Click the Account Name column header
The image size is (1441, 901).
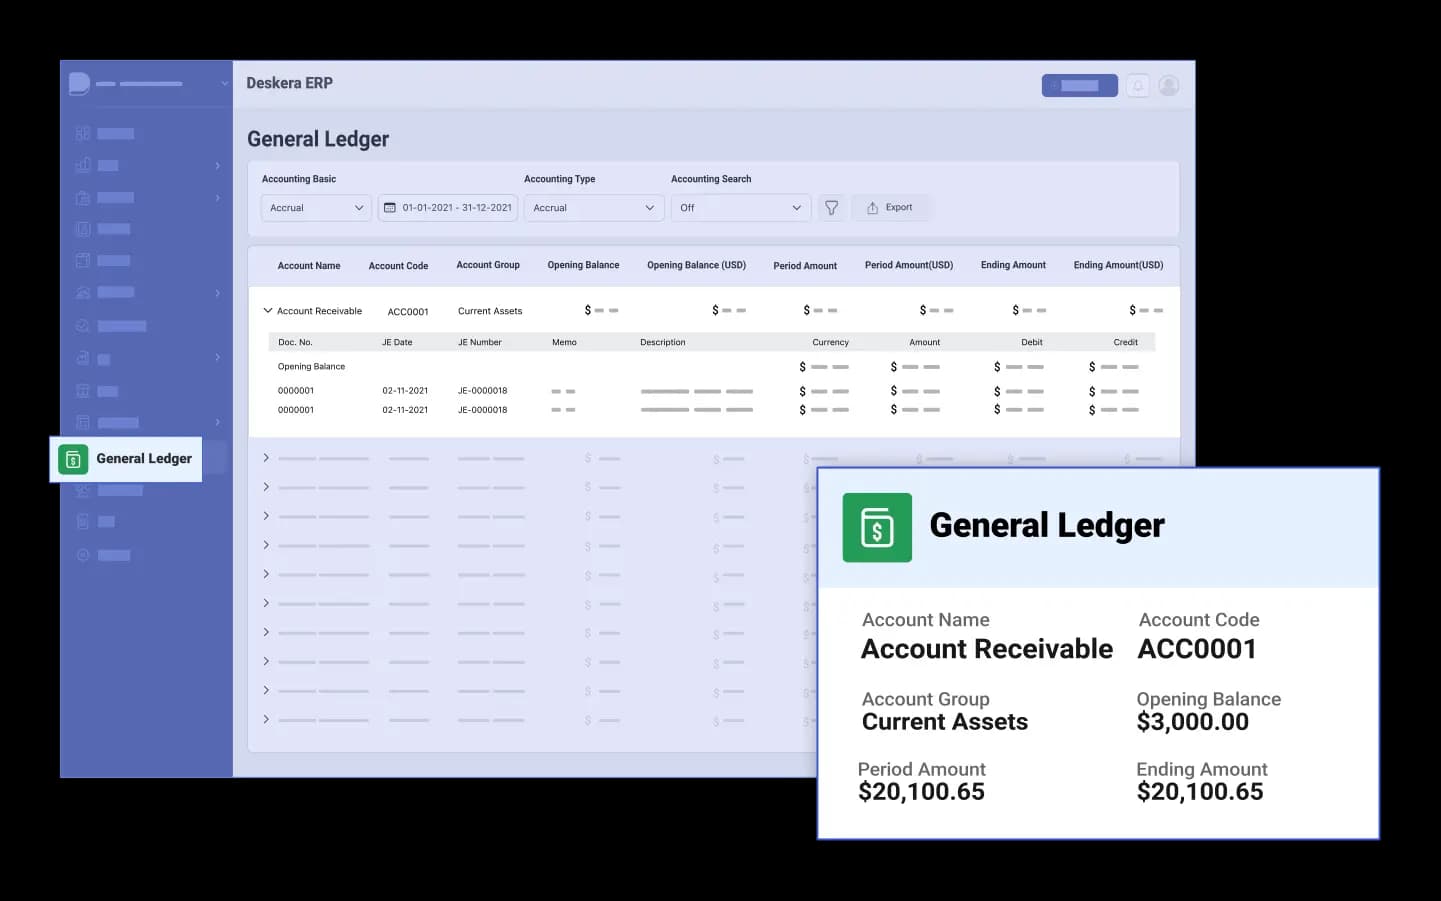click(x=309, y=266)
